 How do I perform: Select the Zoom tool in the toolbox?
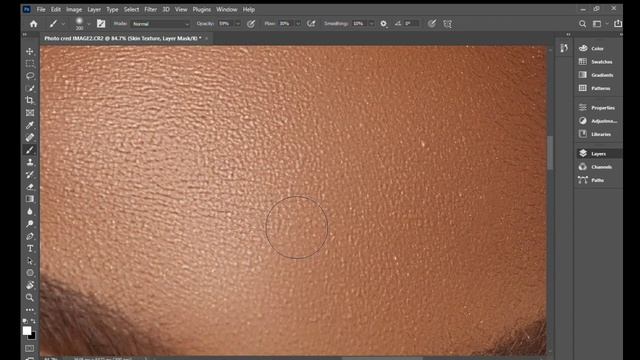pyautogui.click(x=30, y=298)
